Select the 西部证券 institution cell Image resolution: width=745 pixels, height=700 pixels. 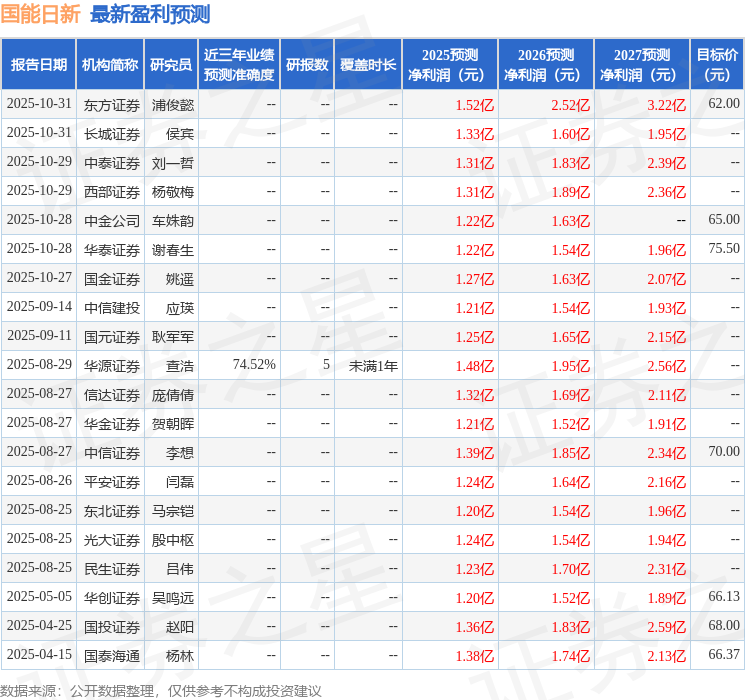click(112, 192)
